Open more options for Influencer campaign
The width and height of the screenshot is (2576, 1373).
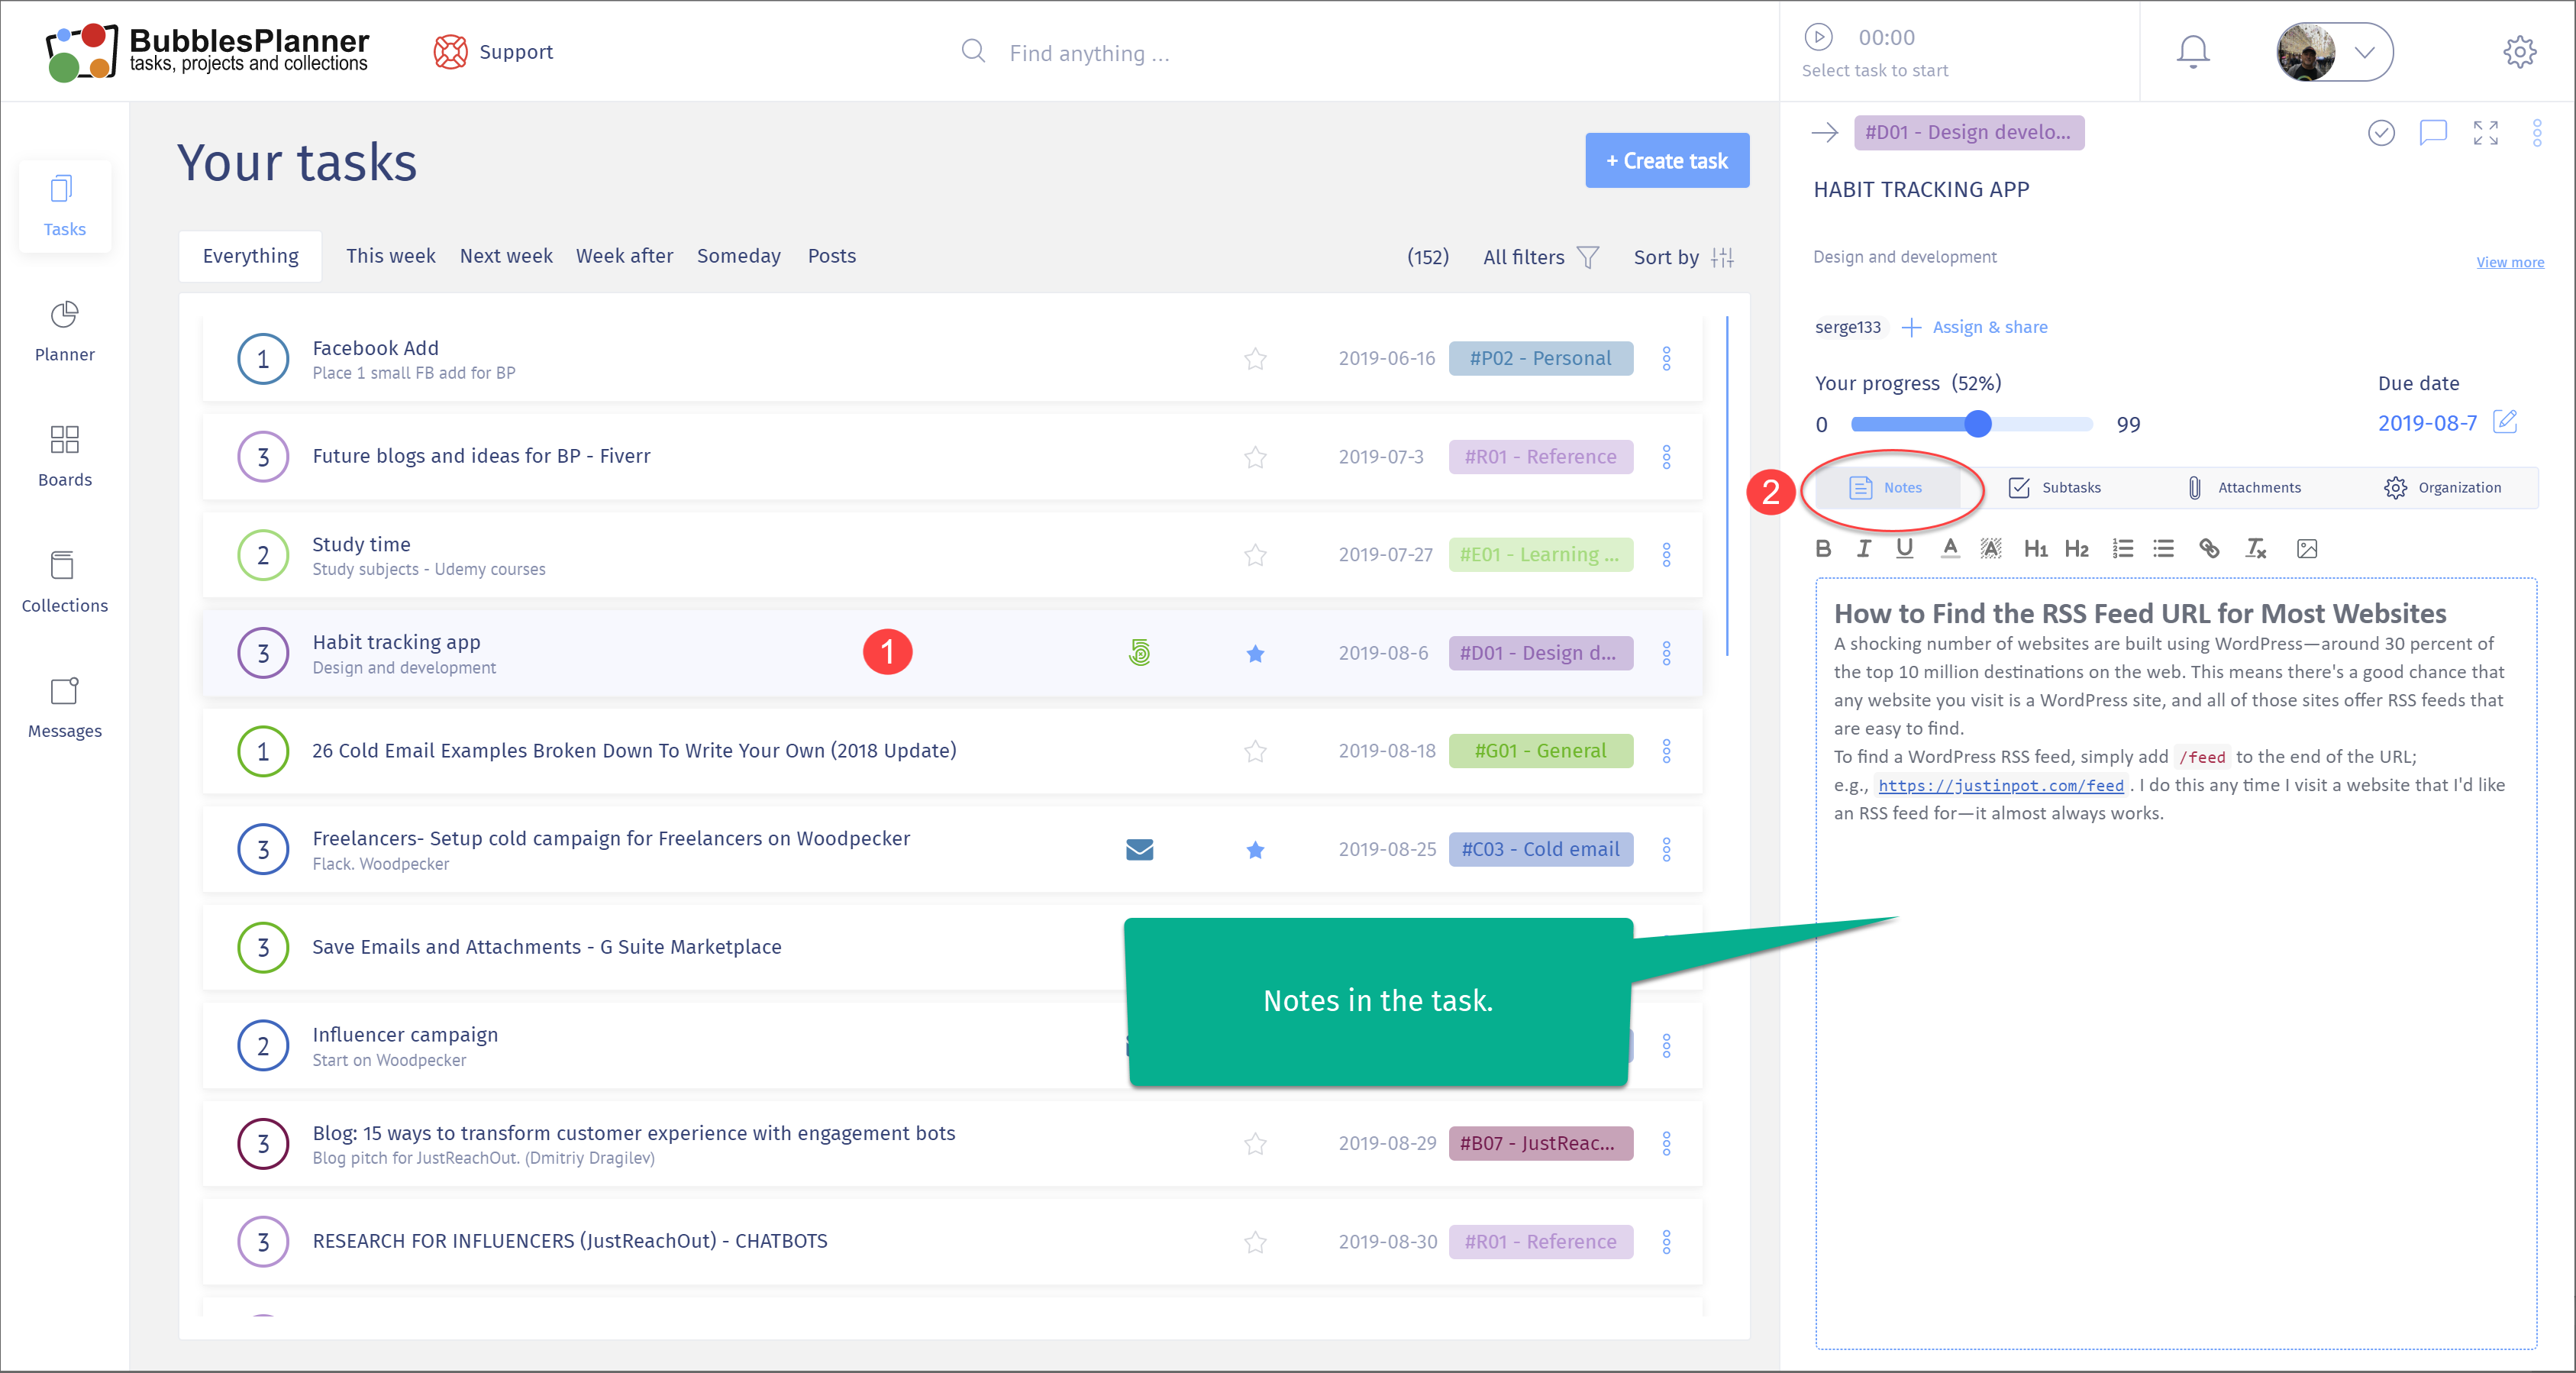[1665, 1045]
